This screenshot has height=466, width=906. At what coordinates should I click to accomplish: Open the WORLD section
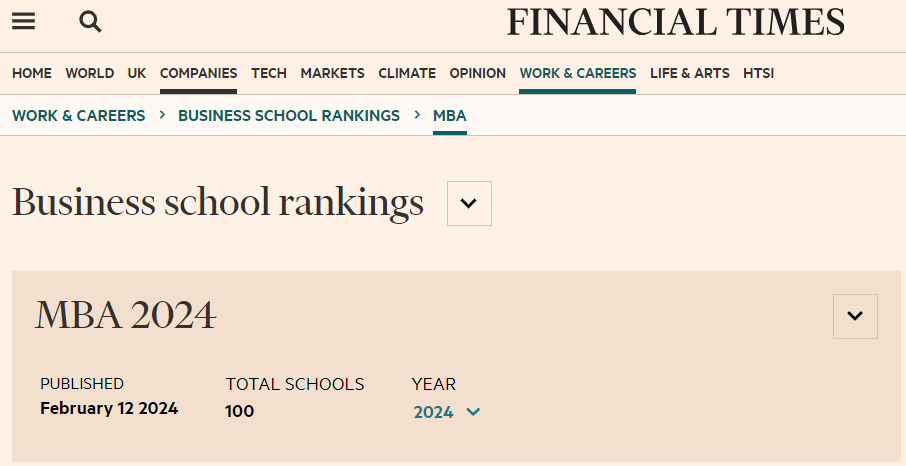click(90, 73)
